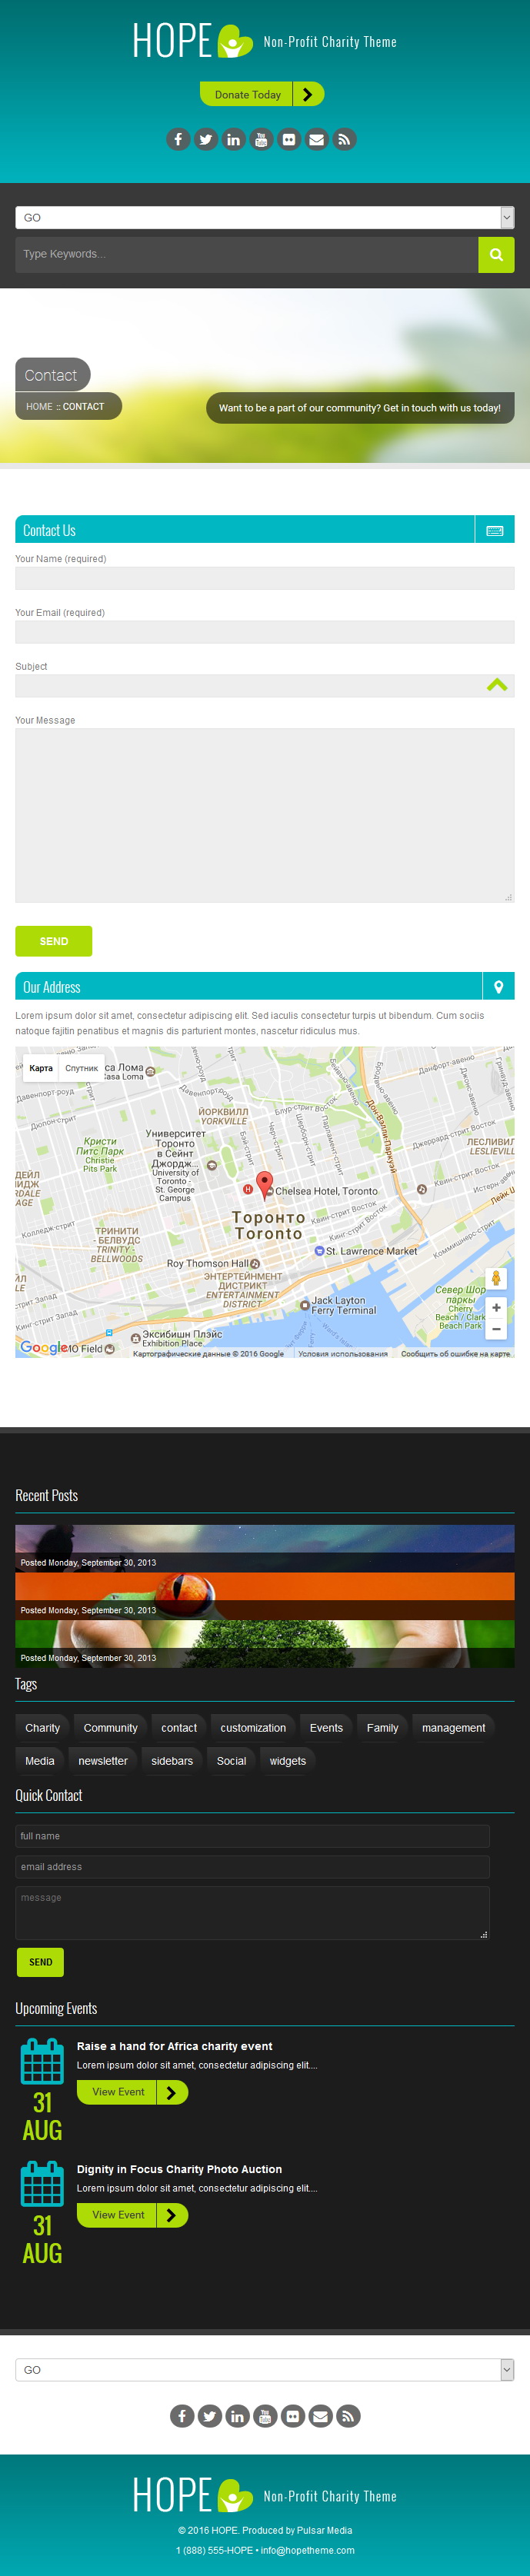The width and height of the screenshot is (530, 2576).
Task: Open the Facebook icon in header
Action: 178,139
